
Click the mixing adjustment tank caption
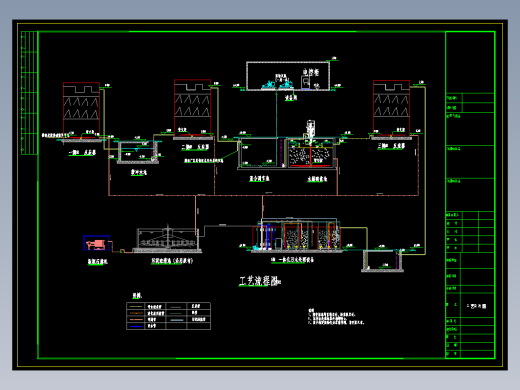[x=260, y=178]
